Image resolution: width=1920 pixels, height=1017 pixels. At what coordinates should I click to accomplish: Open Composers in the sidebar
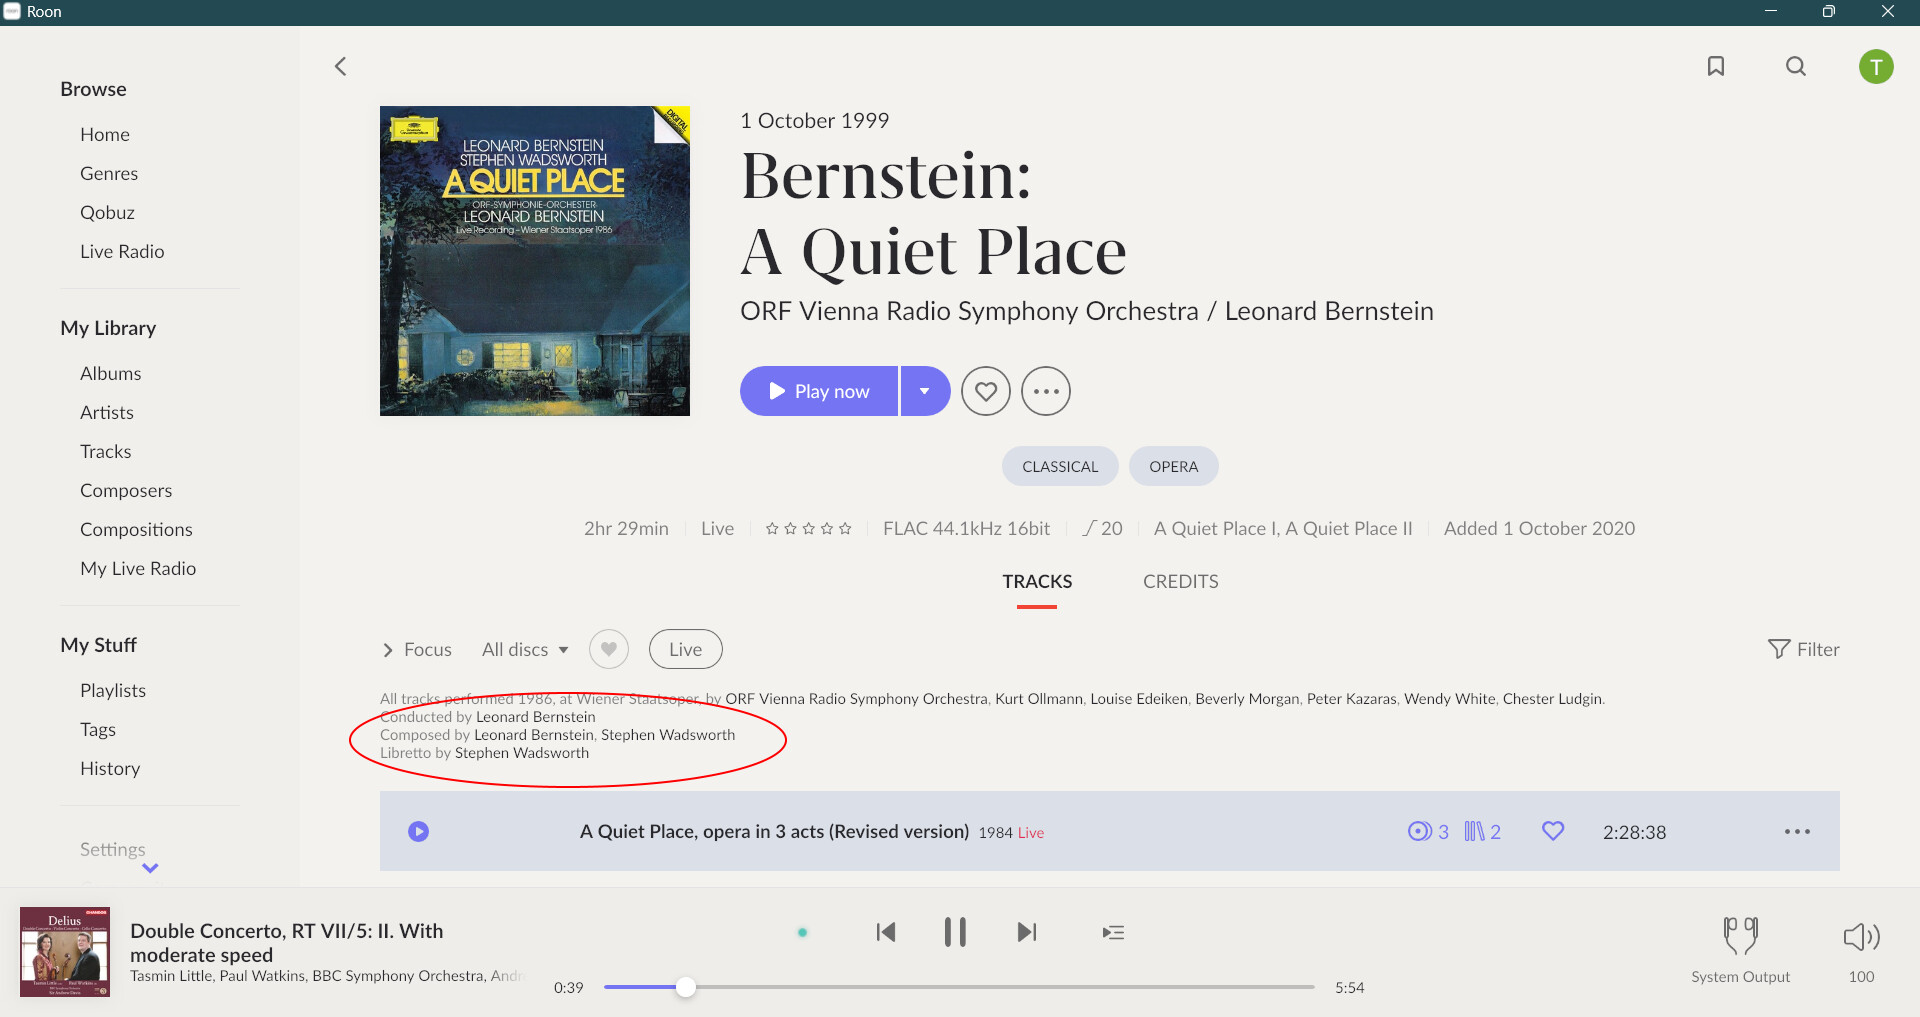click(126, 490)
